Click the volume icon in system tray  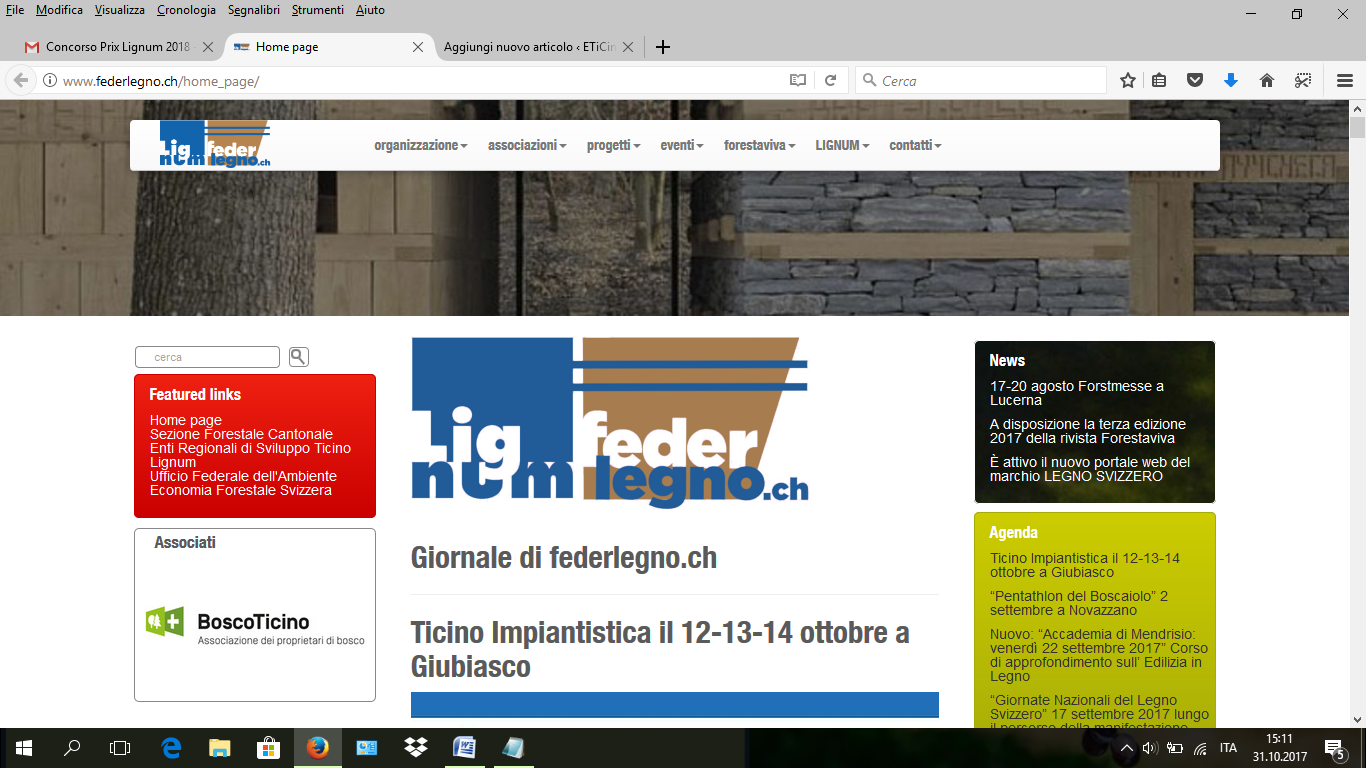1150,748
